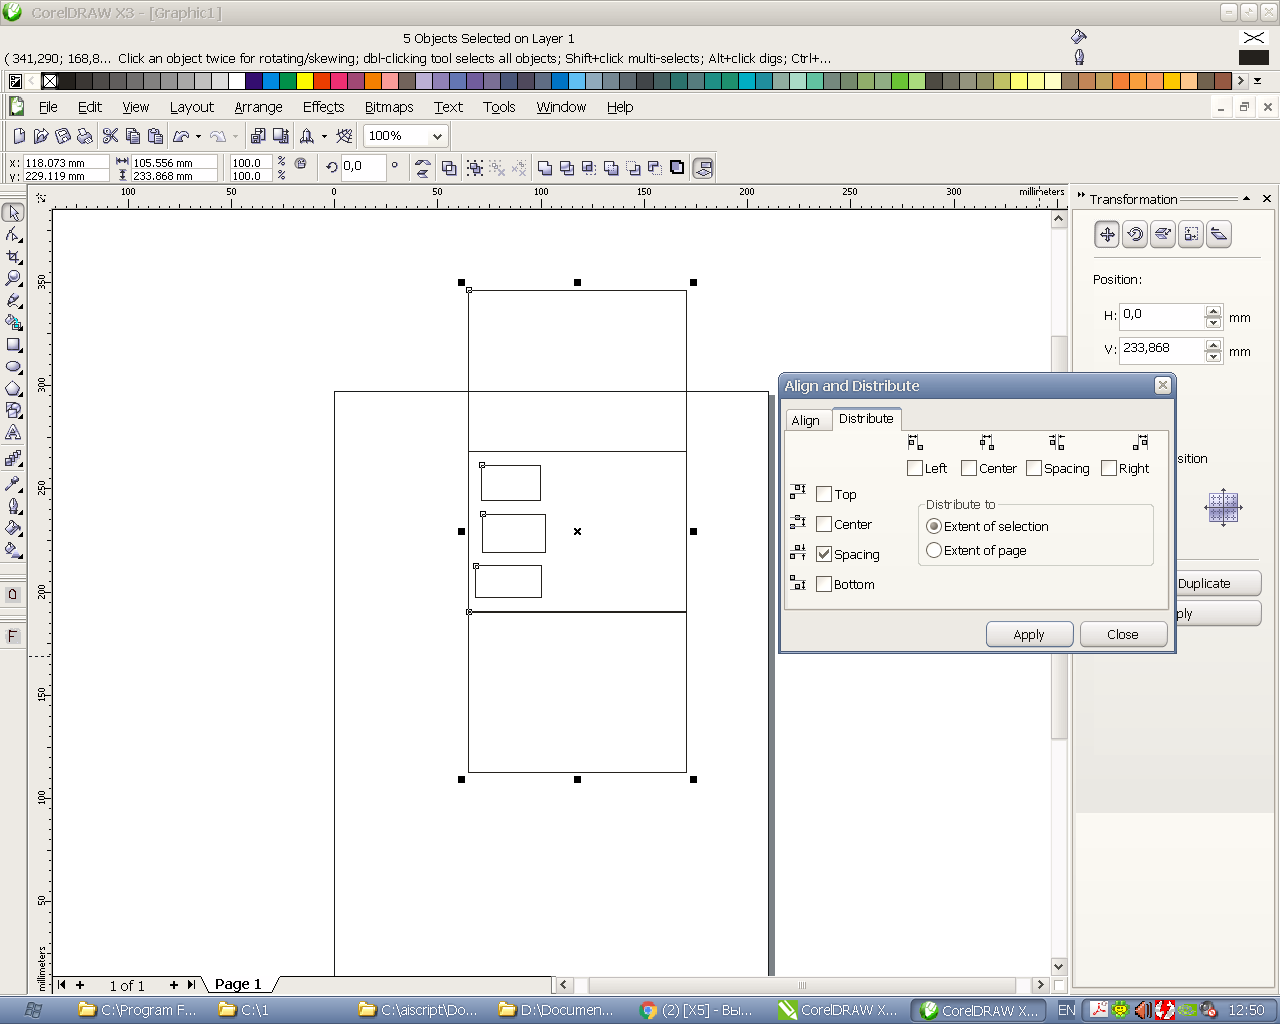Click the Cut scissors icon
1280x1024 pixels.
click(x=111, y=136)
